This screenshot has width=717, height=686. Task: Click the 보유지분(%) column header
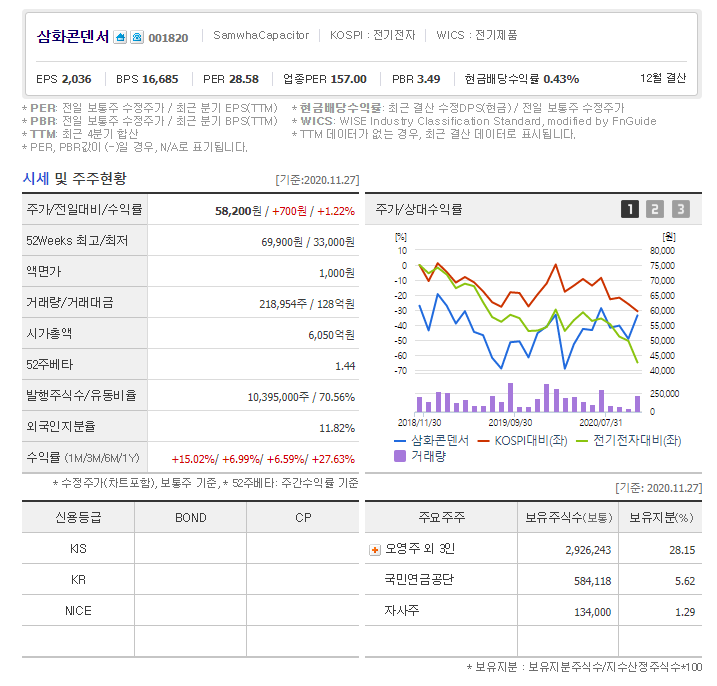coord(661,517)
